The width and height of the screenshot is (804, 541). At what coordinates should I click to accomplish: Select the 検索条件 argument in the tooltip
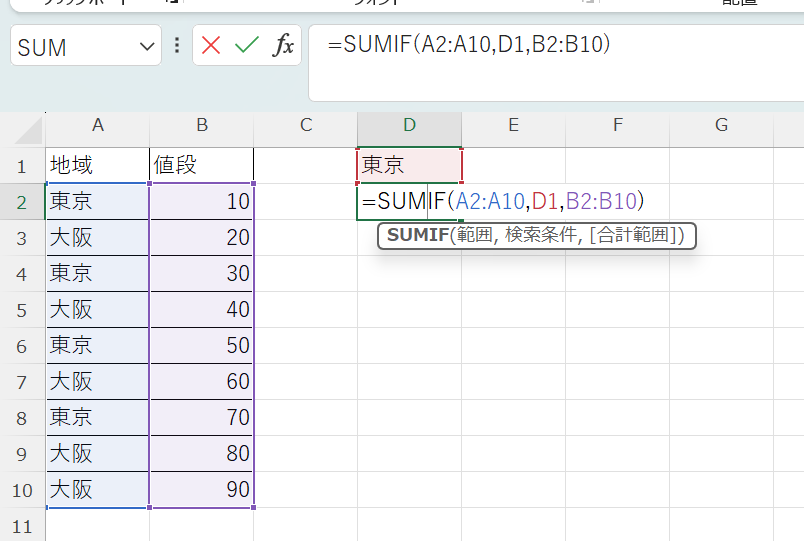(541, 236)
